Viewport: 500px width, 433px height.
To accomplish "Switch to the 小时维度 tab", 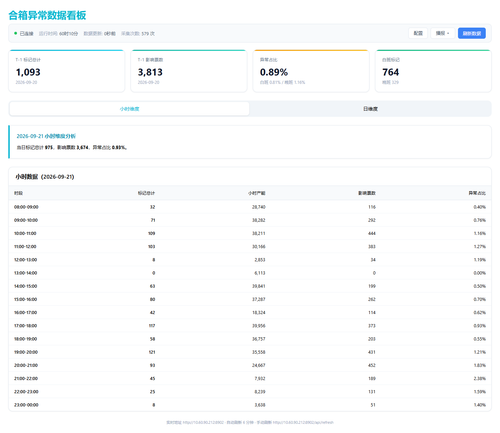I will click(129, 109).
